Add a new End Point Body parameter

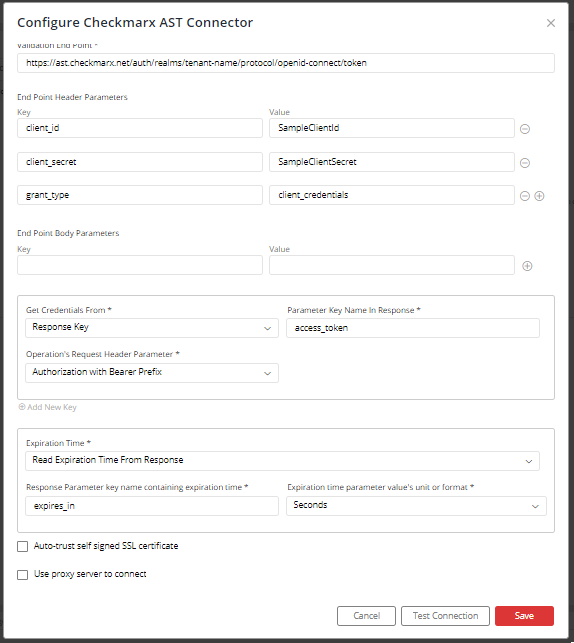coord(527,266)
